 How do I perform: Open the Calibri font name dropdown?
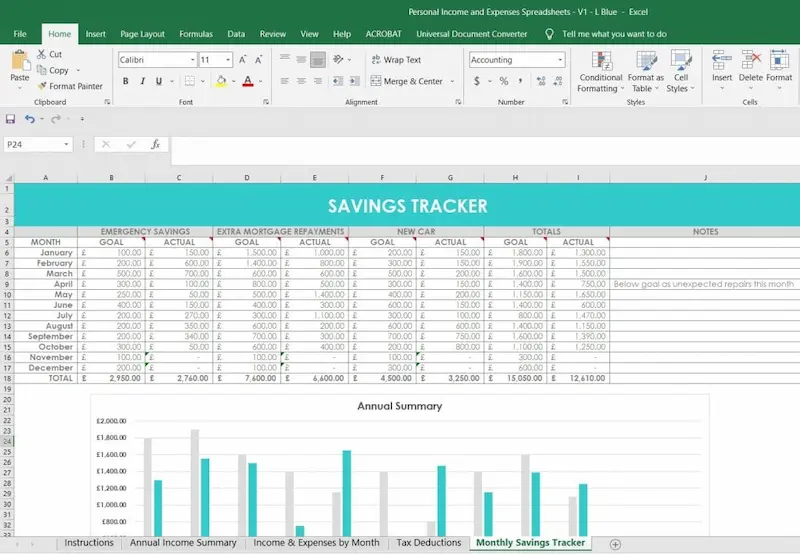click(x=192, y=60)
